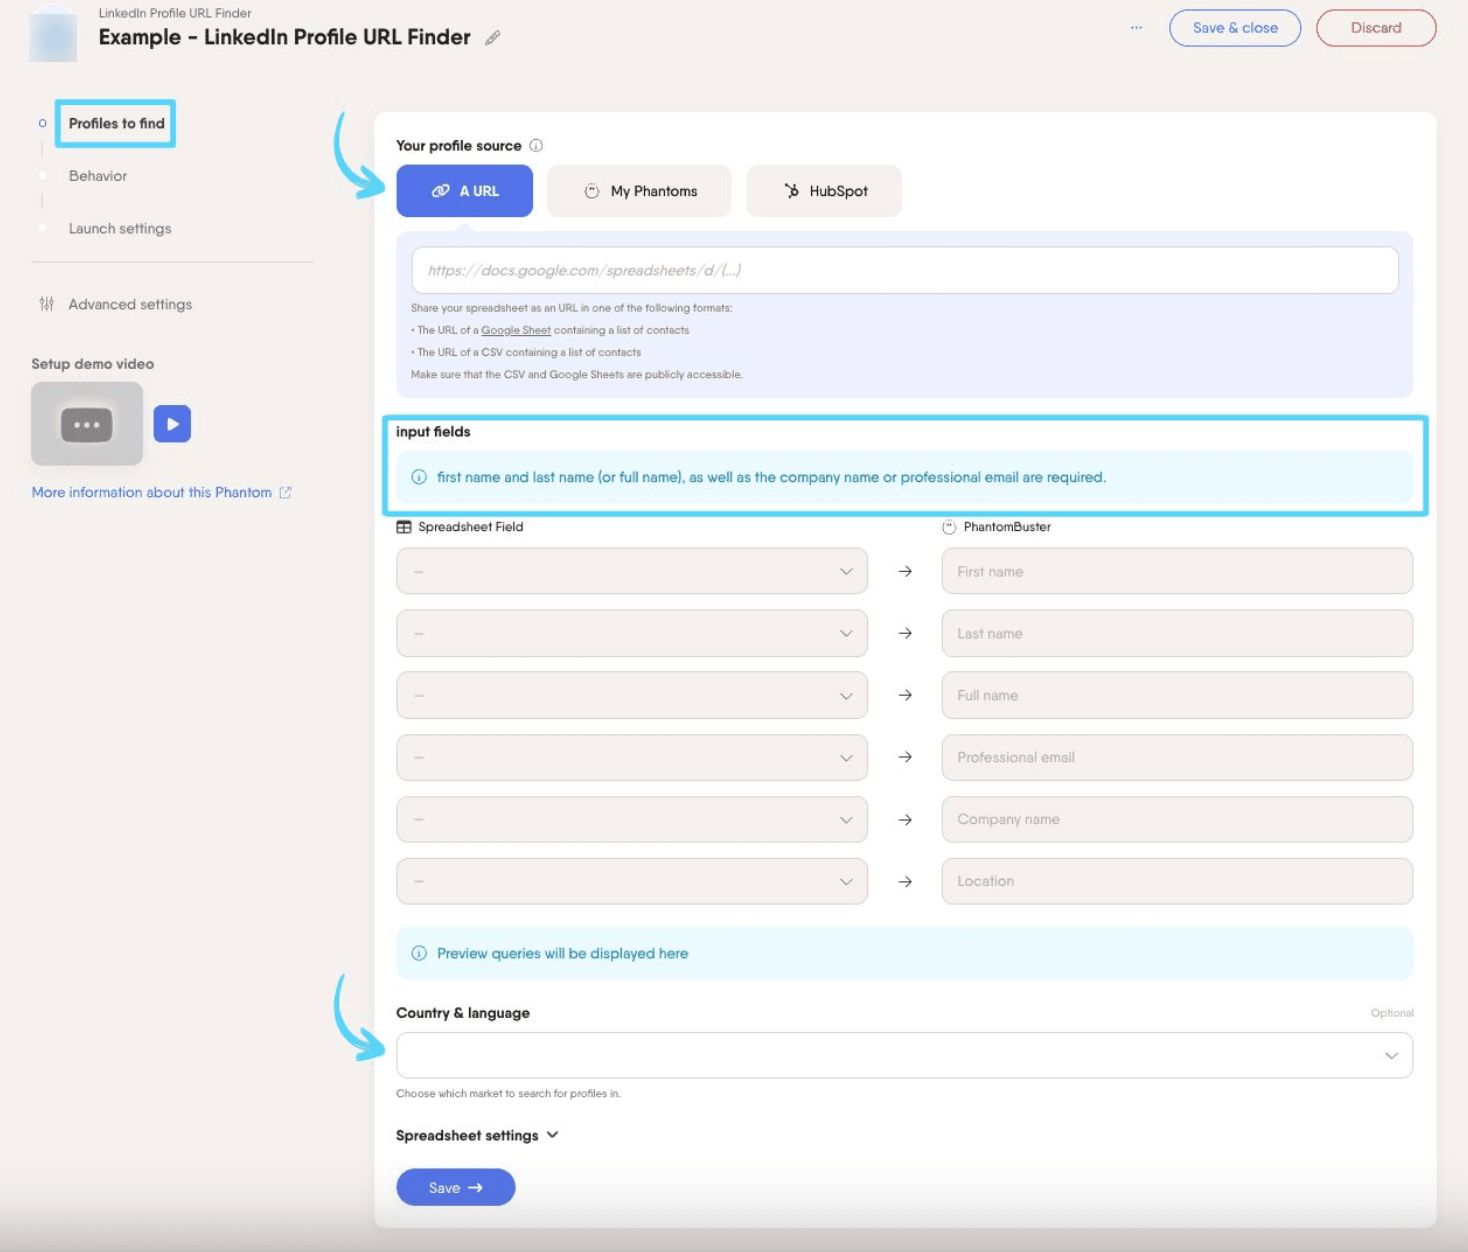This screenshot has height=1252, width=1468.
Task: Open the spreadsheet field dropdown for Company name
Action: coord(632,819)
